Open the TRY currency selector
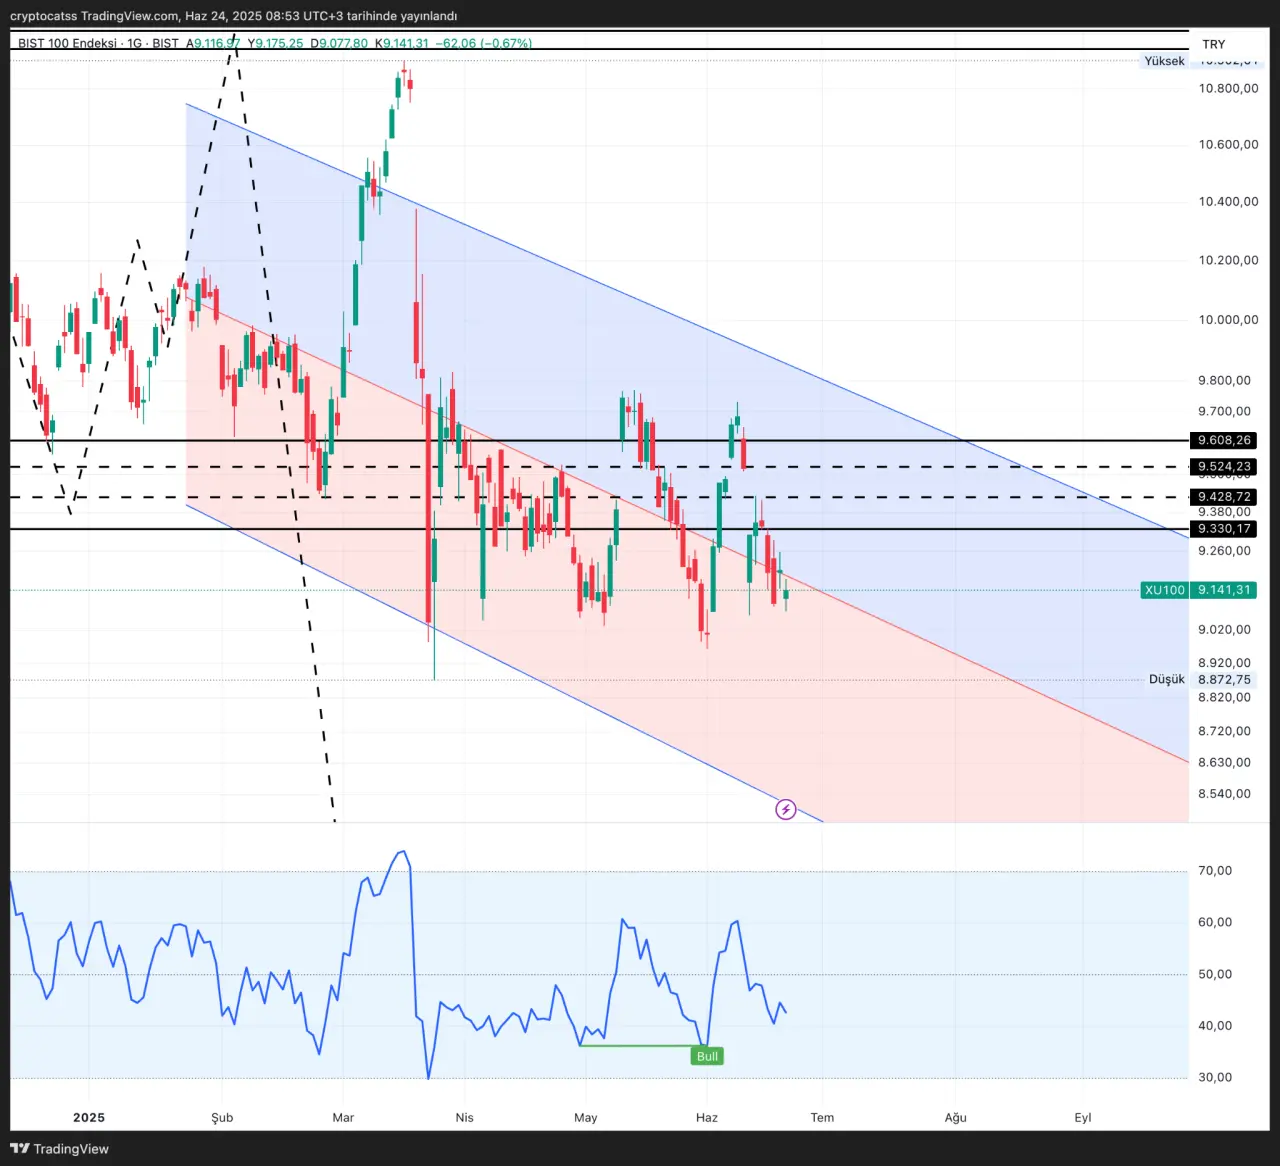Viewport: 1280px width, 1166px height. click(1214, 44)
